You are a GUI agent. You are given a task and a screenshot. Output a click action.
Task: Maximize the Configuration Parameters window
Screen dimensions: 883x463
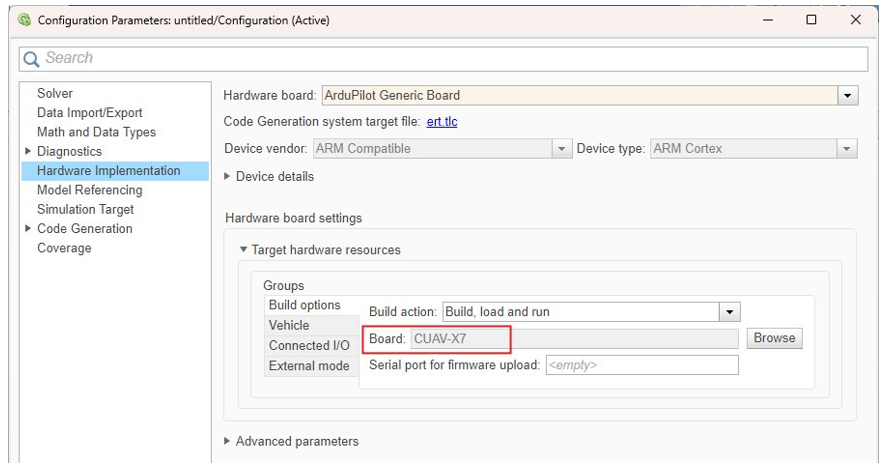(811, 20)
